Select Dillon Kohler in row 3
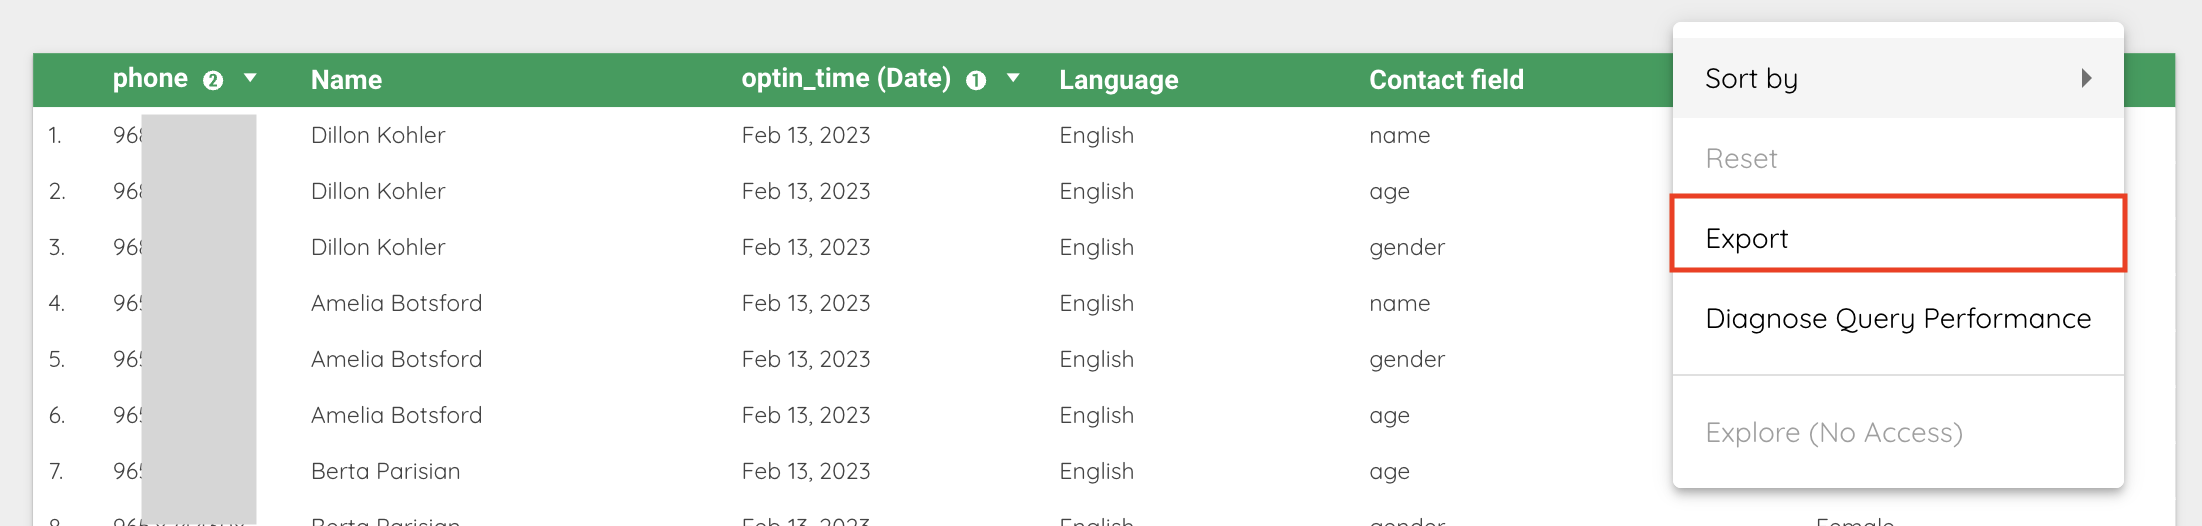Viewport: 2202px width, 526px height. pos(378,247)
